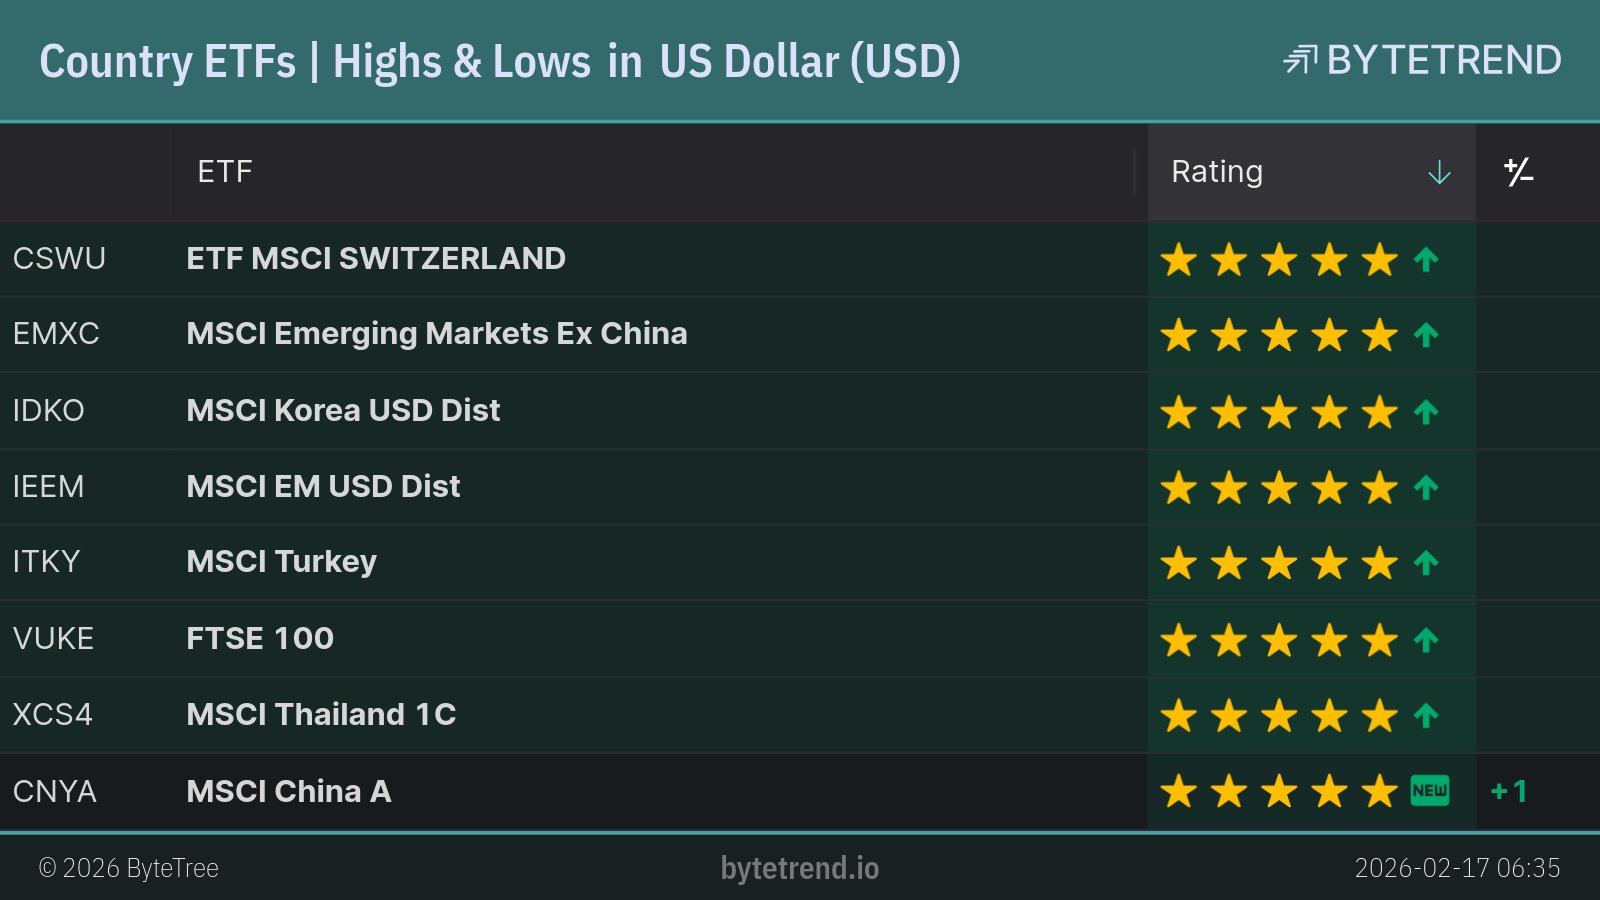Click the green up arrow for CSWU
This screenshot has width=1600, height=900.
pyautogui.click(x=1426, y=260)
